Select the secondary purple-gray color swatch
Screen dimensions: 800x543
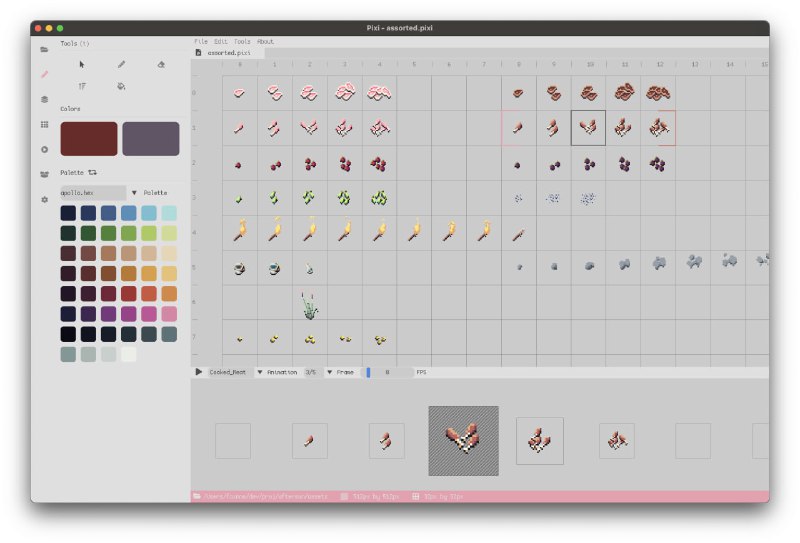[150, 139]
